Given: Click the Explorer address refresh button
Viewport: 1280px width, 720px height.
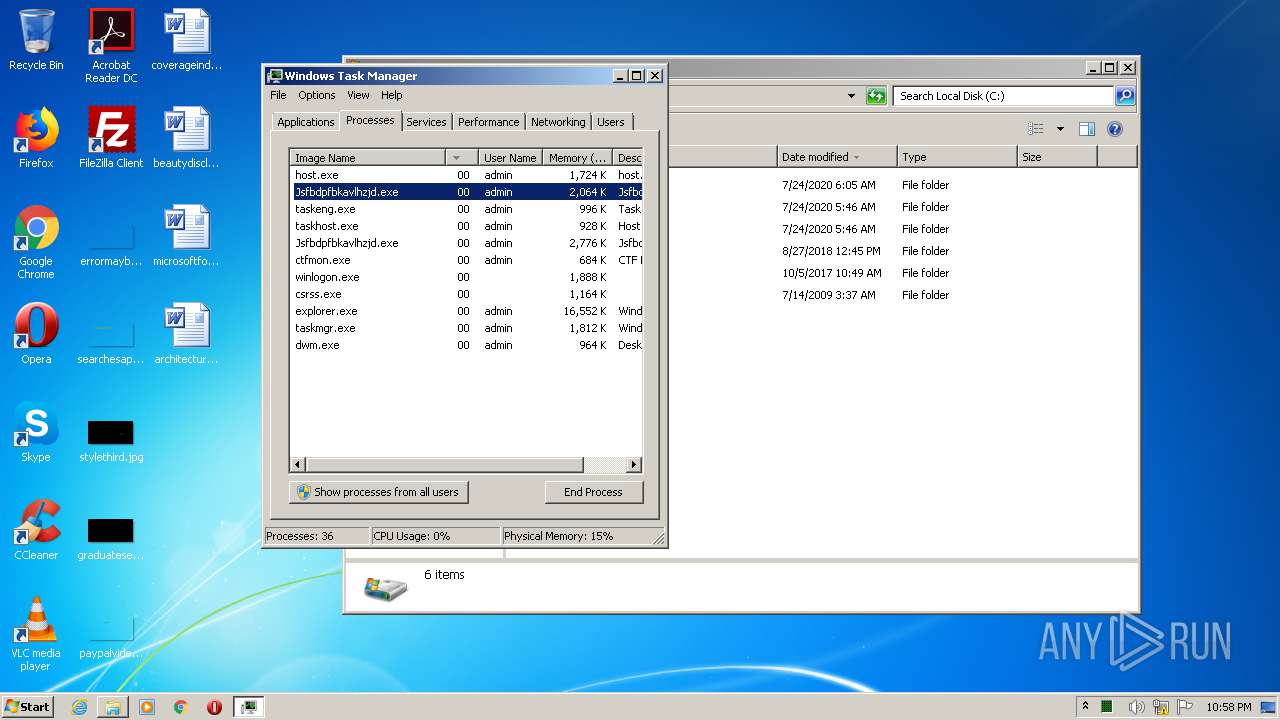Looking at the screenshot, I should click(876, 96).
